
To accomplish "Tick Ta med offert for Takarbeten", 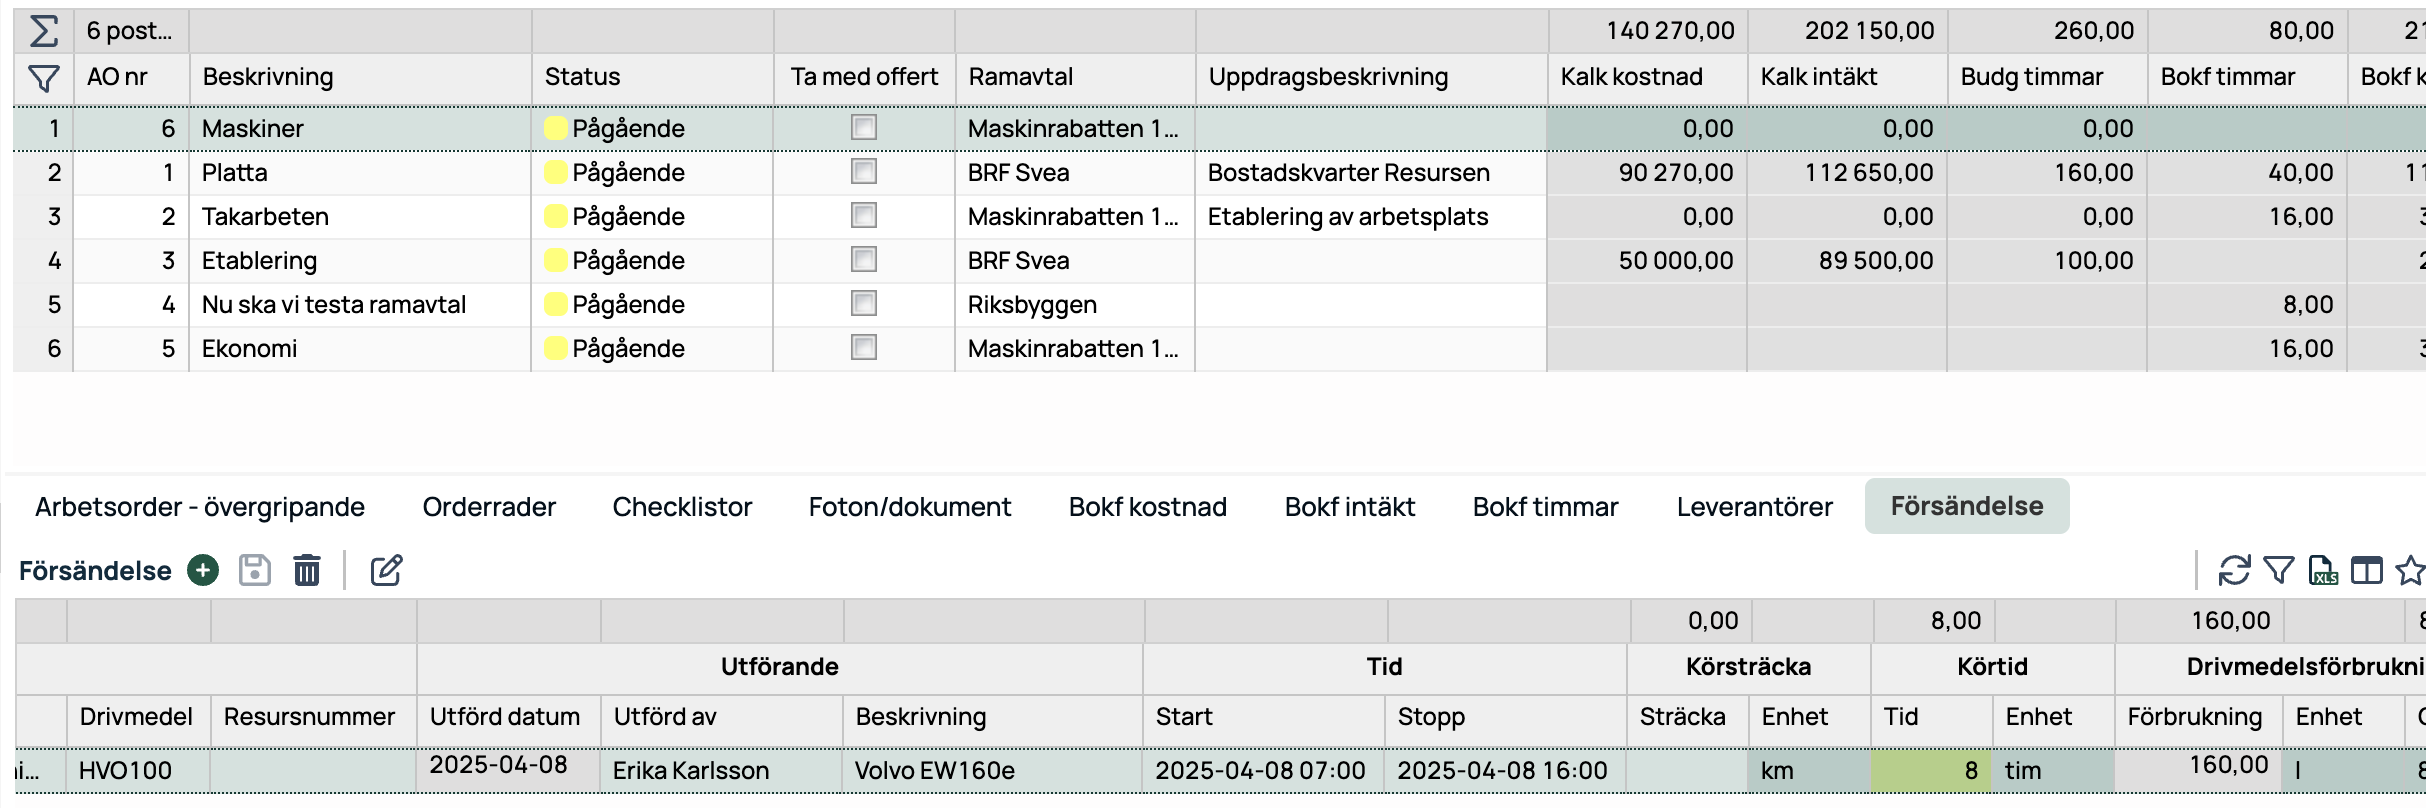I will point(864,215).
